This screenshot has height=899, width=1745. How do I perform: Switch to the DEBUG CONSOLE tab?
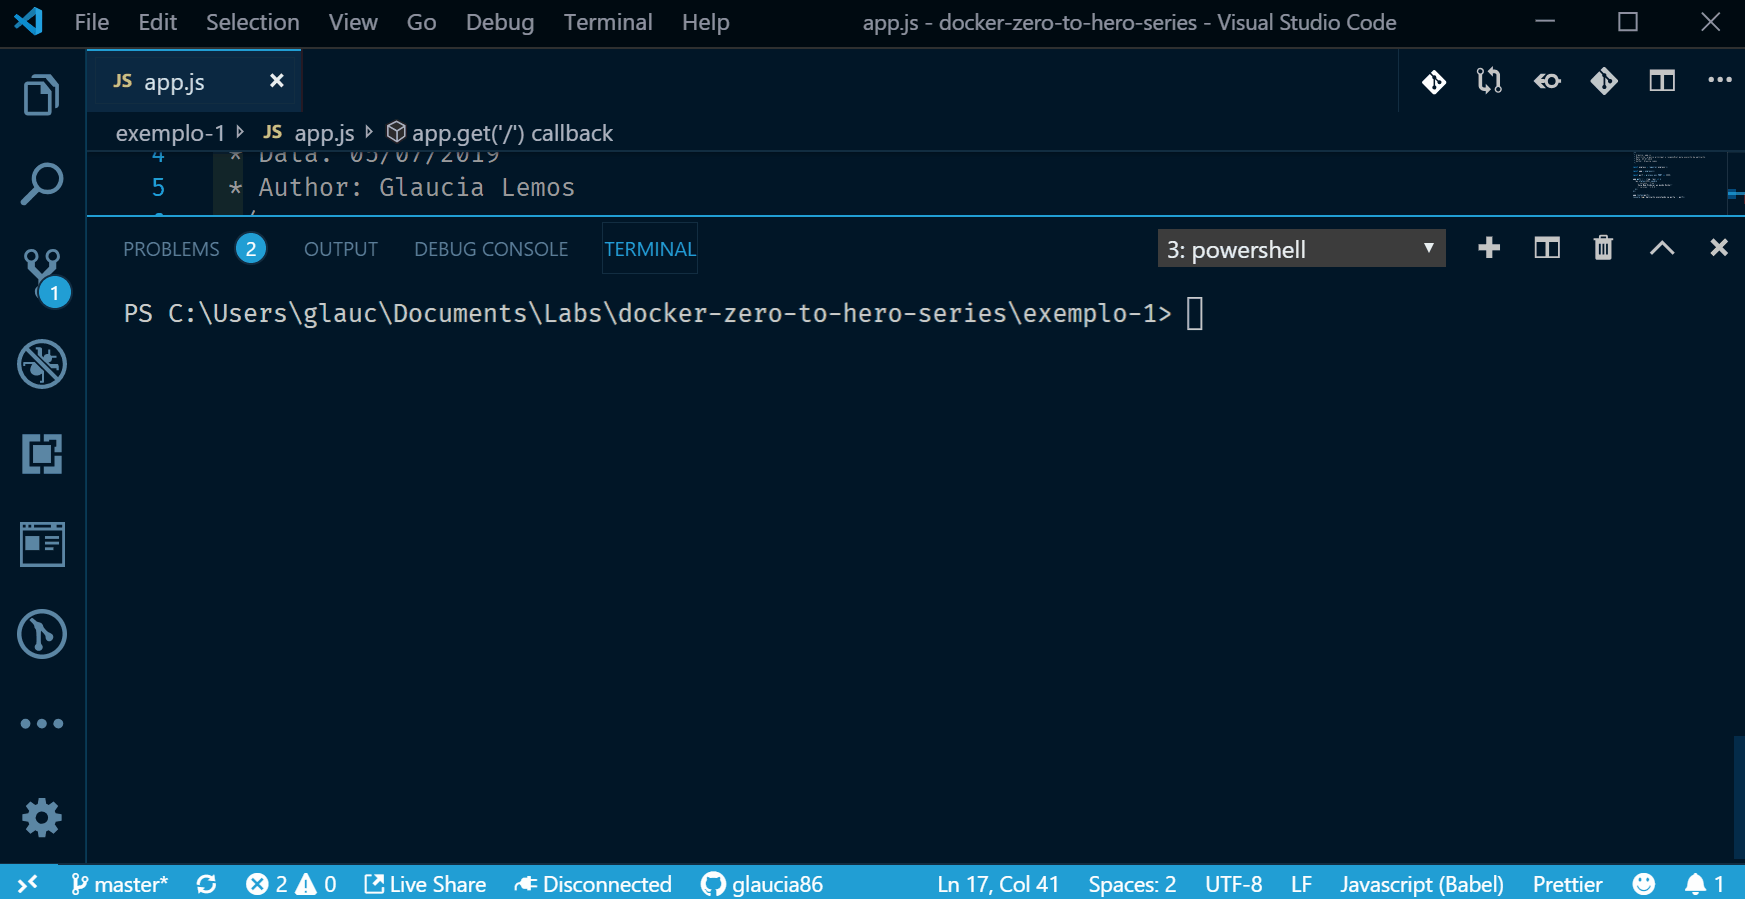[491, 249]
